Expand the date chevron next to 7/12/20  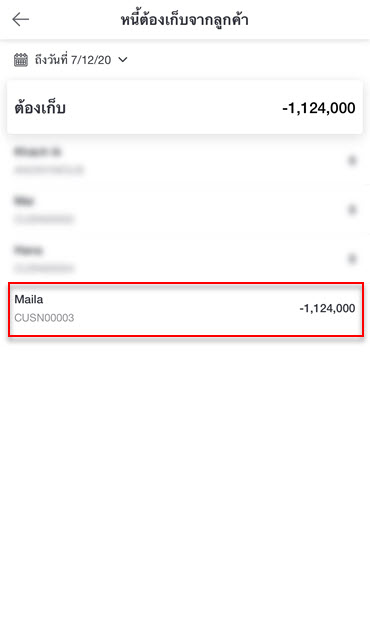coord(122,60)
